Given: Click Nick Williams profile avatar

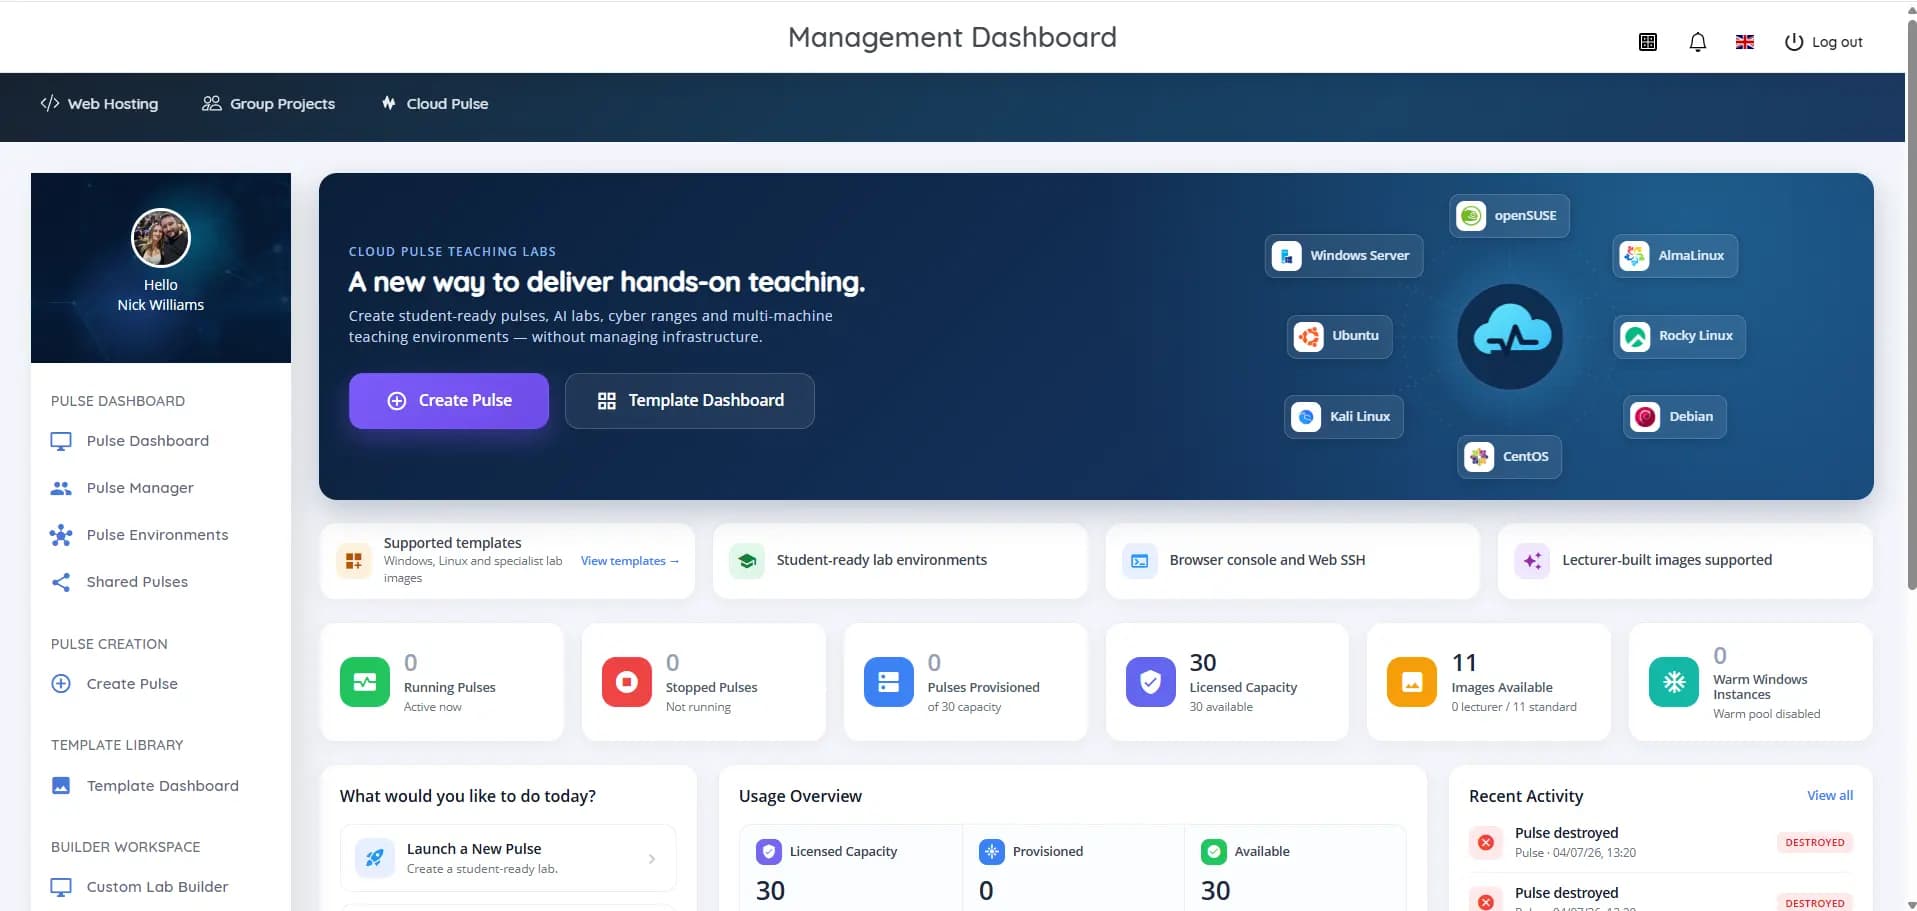Looking at the screenshot, I should [x=161, y=238].
